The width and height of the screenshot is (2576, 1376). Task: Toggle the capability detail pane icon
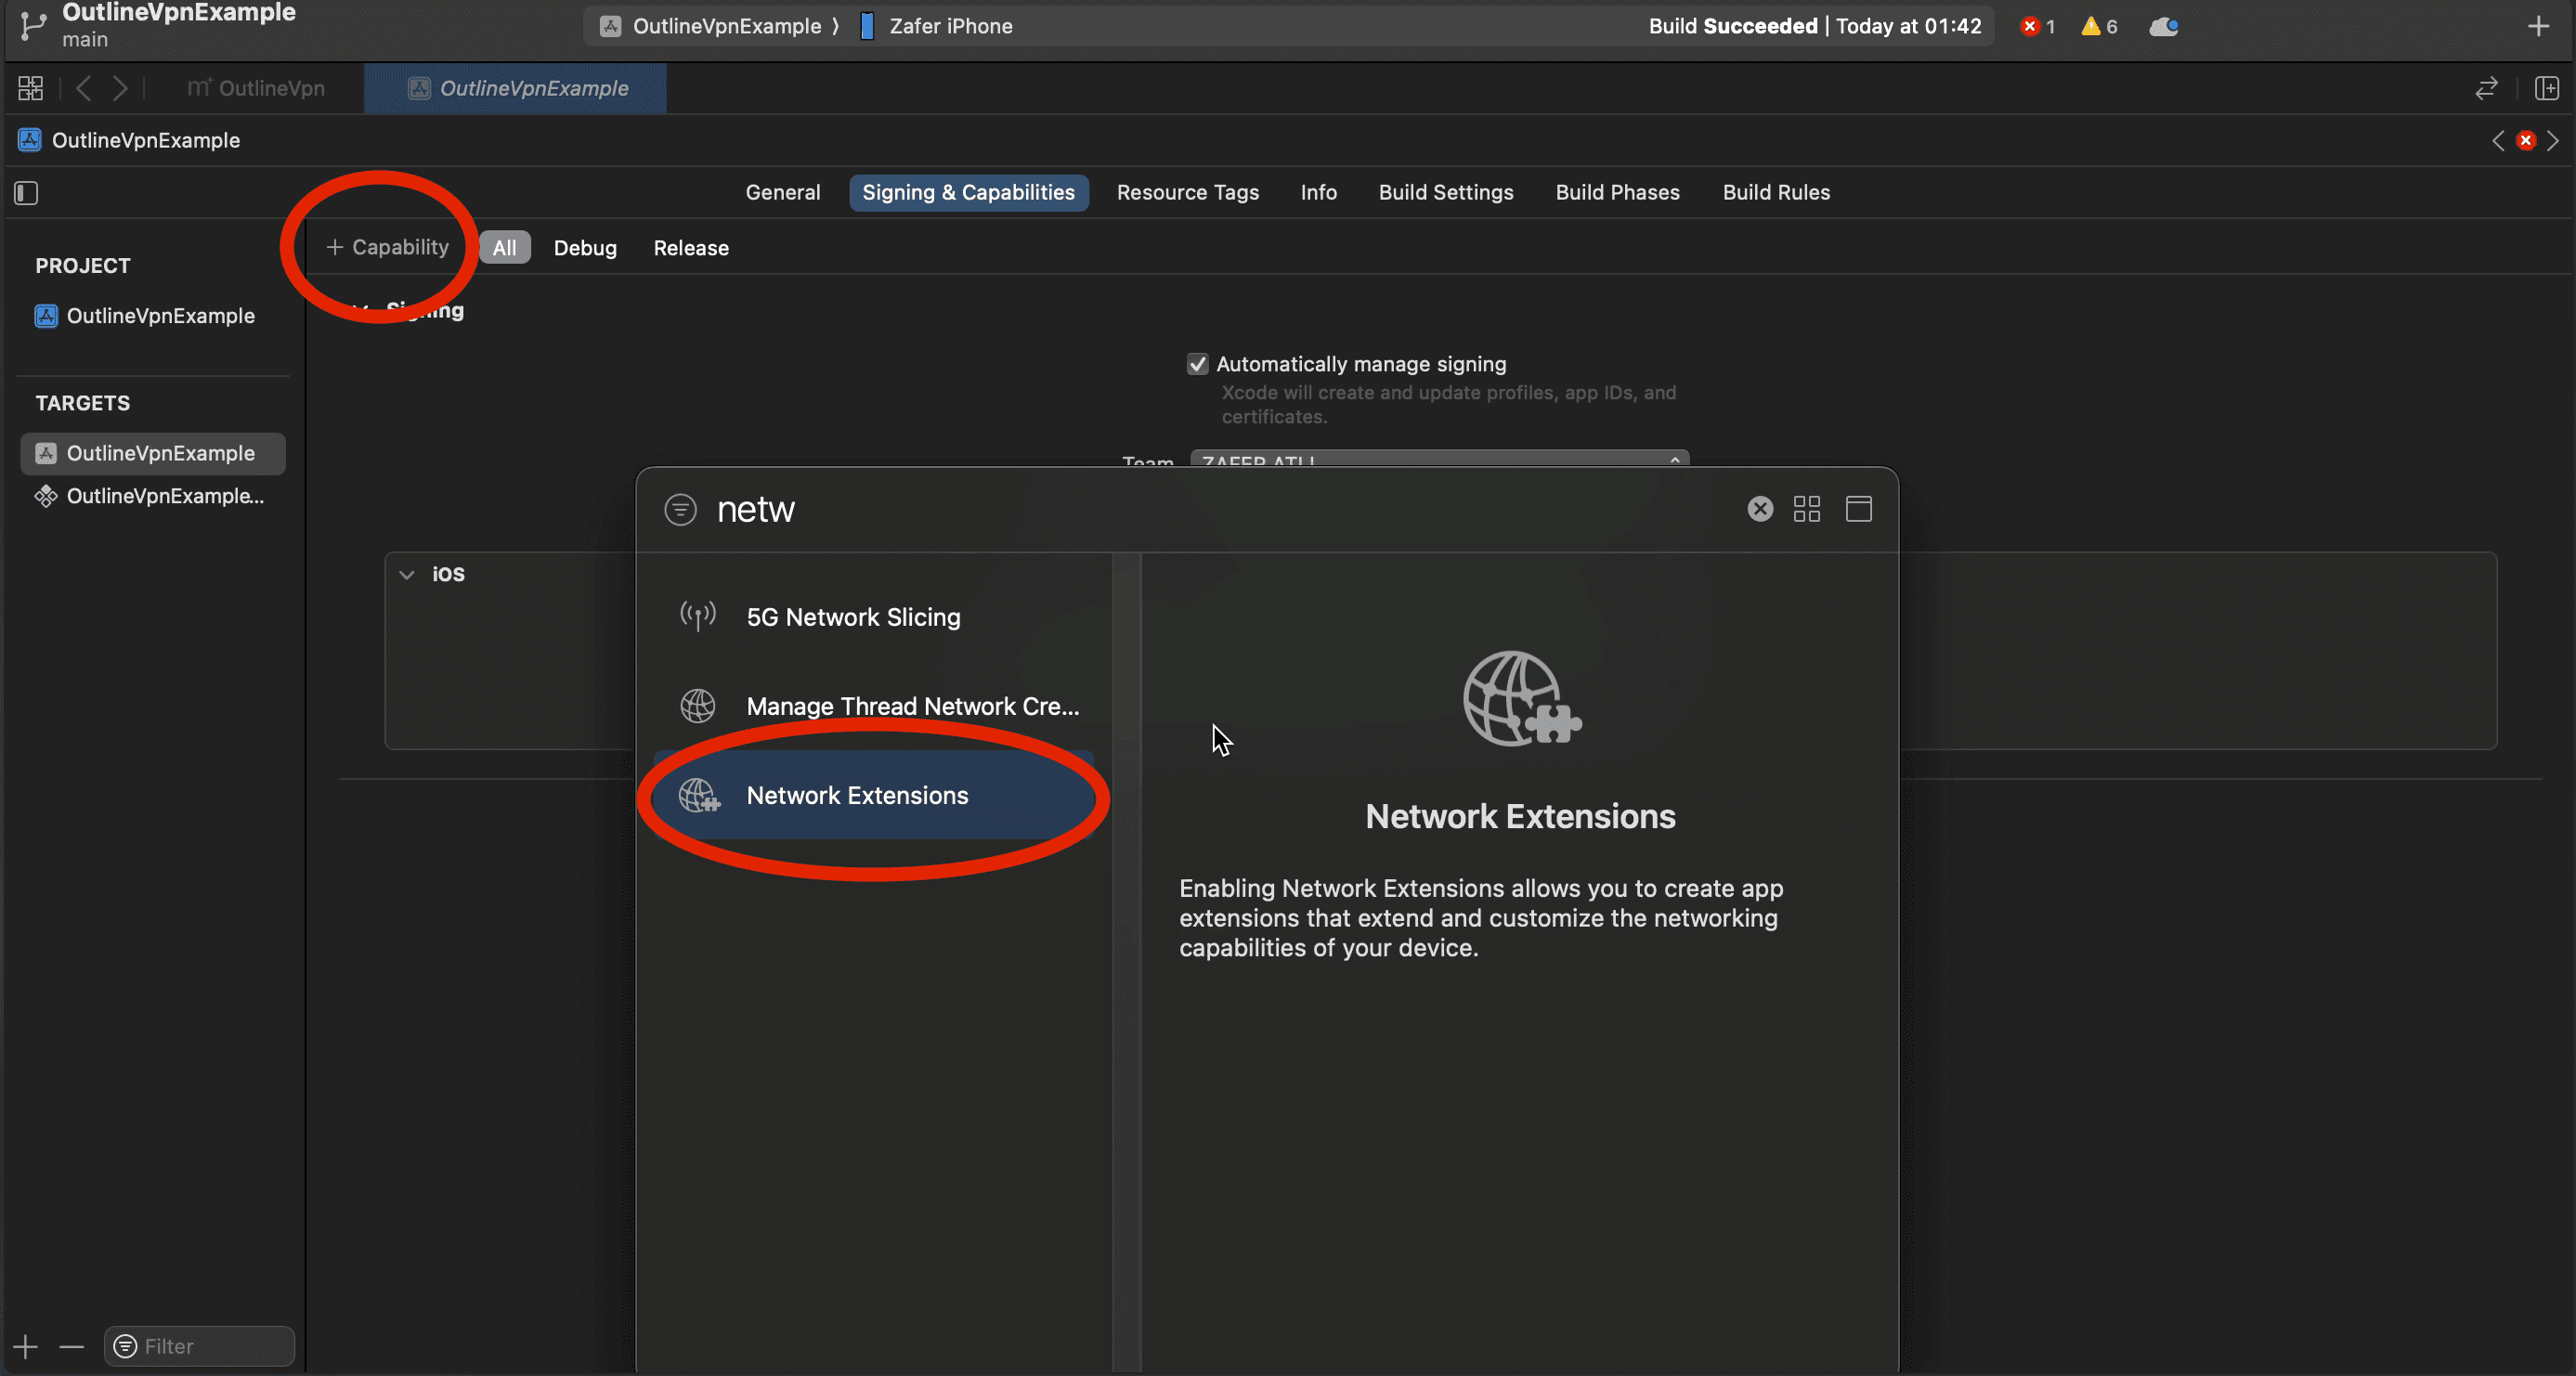click(1859, 509)
